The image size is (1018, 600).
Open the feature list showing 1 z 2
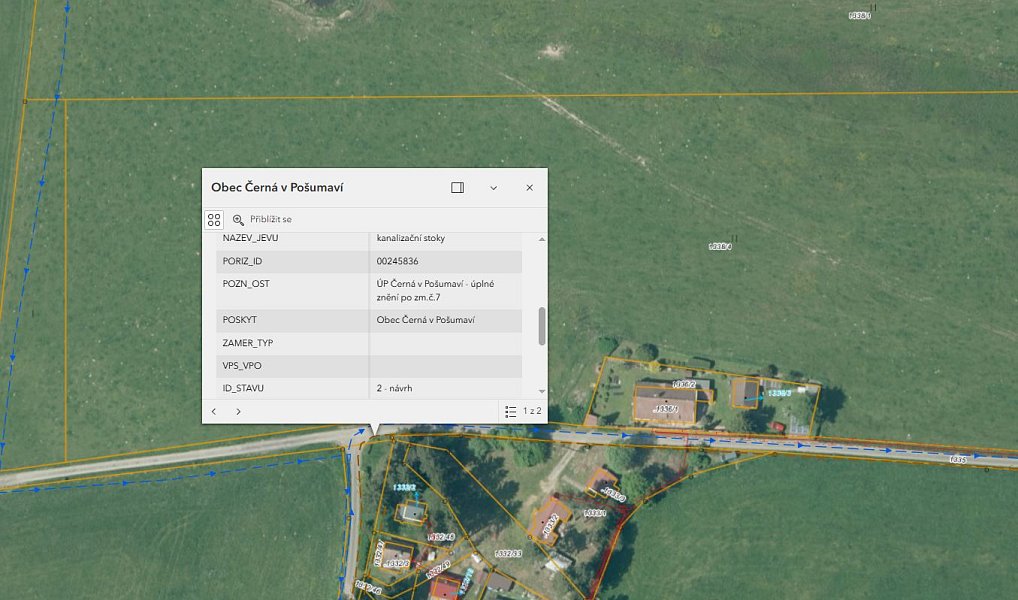pos(523,411)
